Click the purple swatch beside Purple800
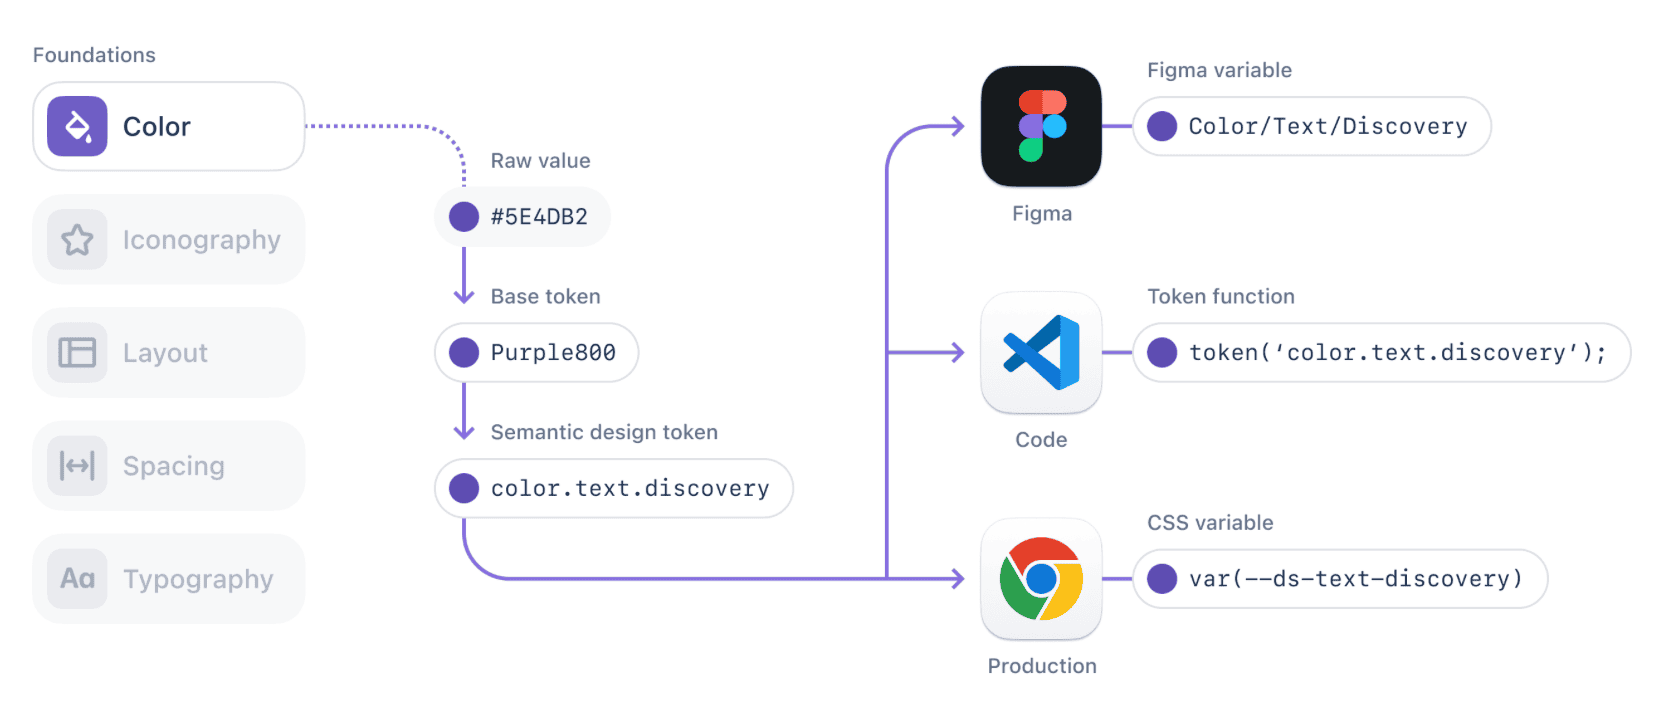1676x706 pixels. (464, 352)
